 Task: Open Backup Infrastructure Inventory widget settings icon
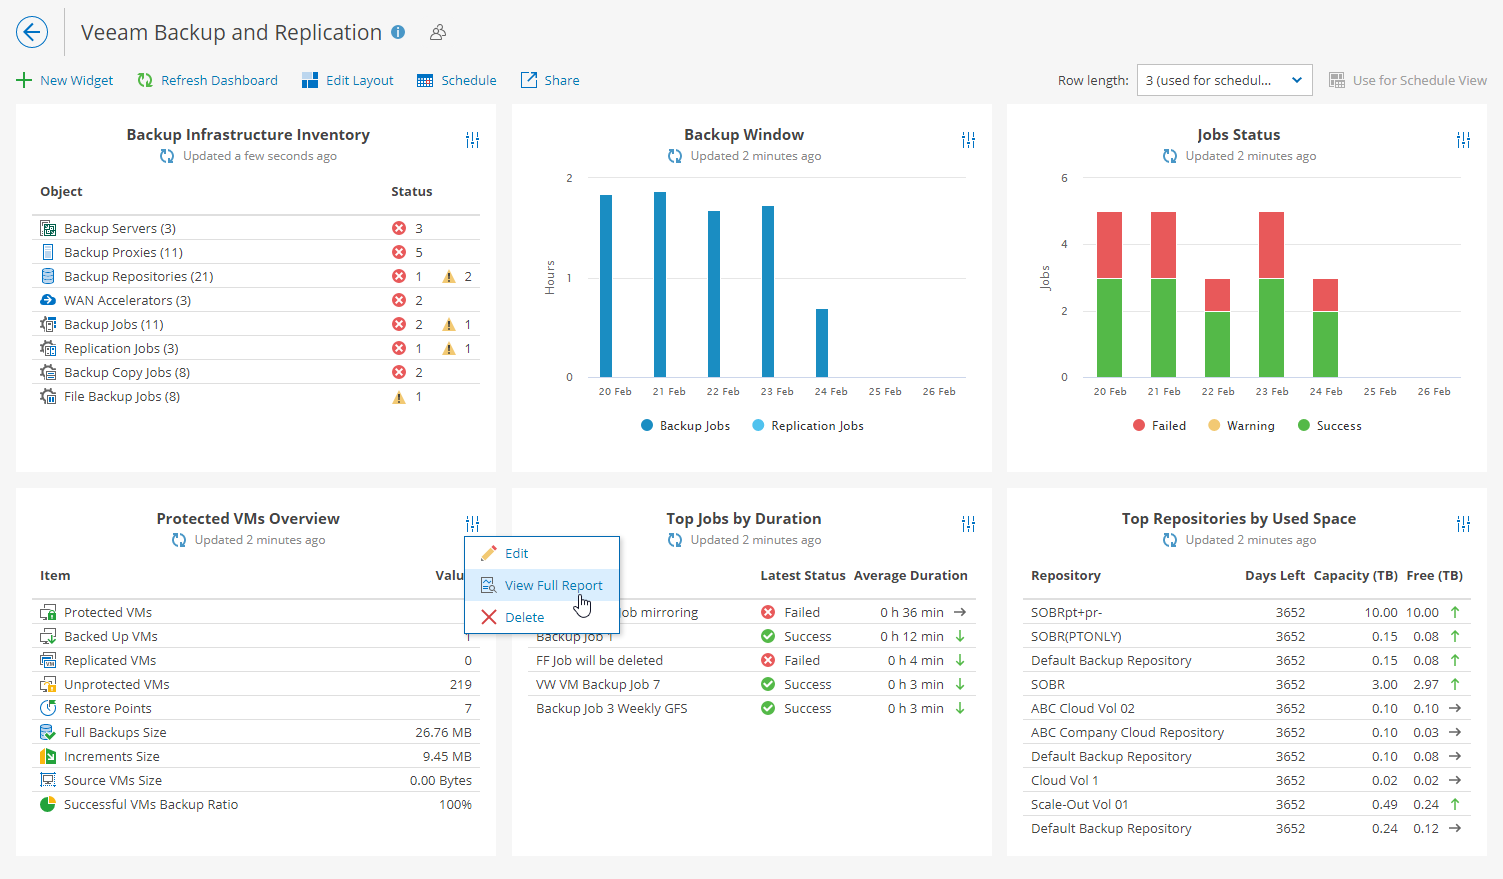[473, 140]
